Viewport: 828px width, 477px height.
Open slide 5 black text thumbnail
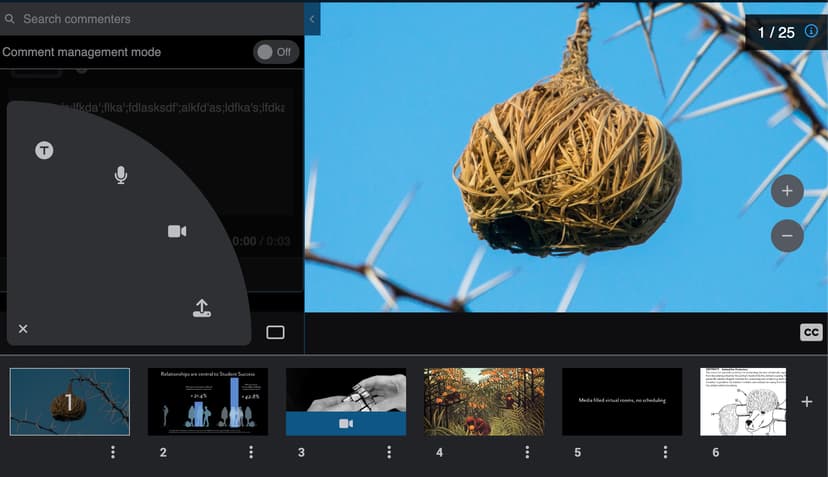[622, 402]
